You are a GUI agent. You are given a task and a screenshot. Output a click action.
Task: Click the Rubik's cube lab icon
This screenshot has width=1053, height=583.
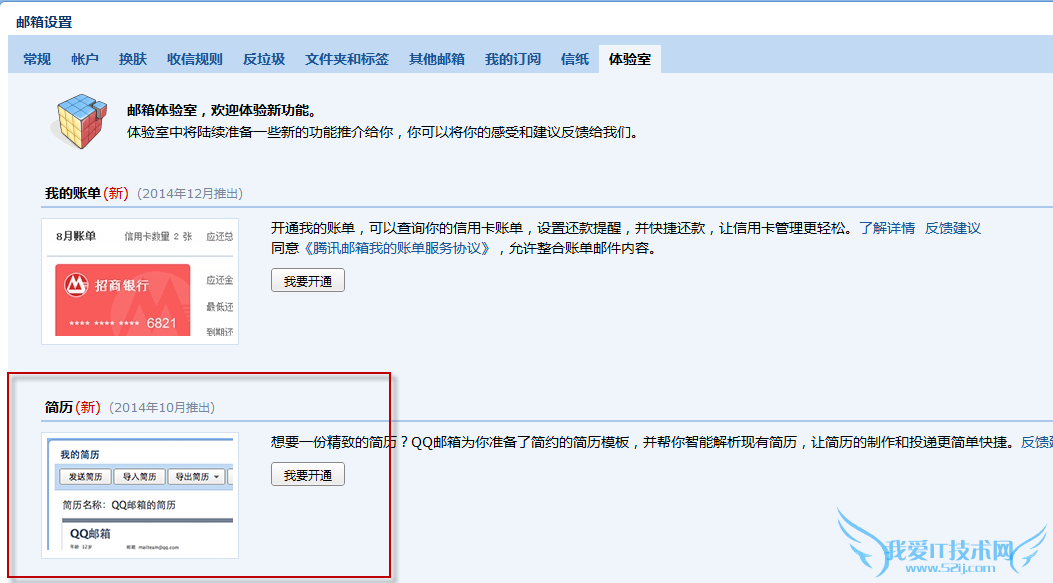click(x=81, y=121)
